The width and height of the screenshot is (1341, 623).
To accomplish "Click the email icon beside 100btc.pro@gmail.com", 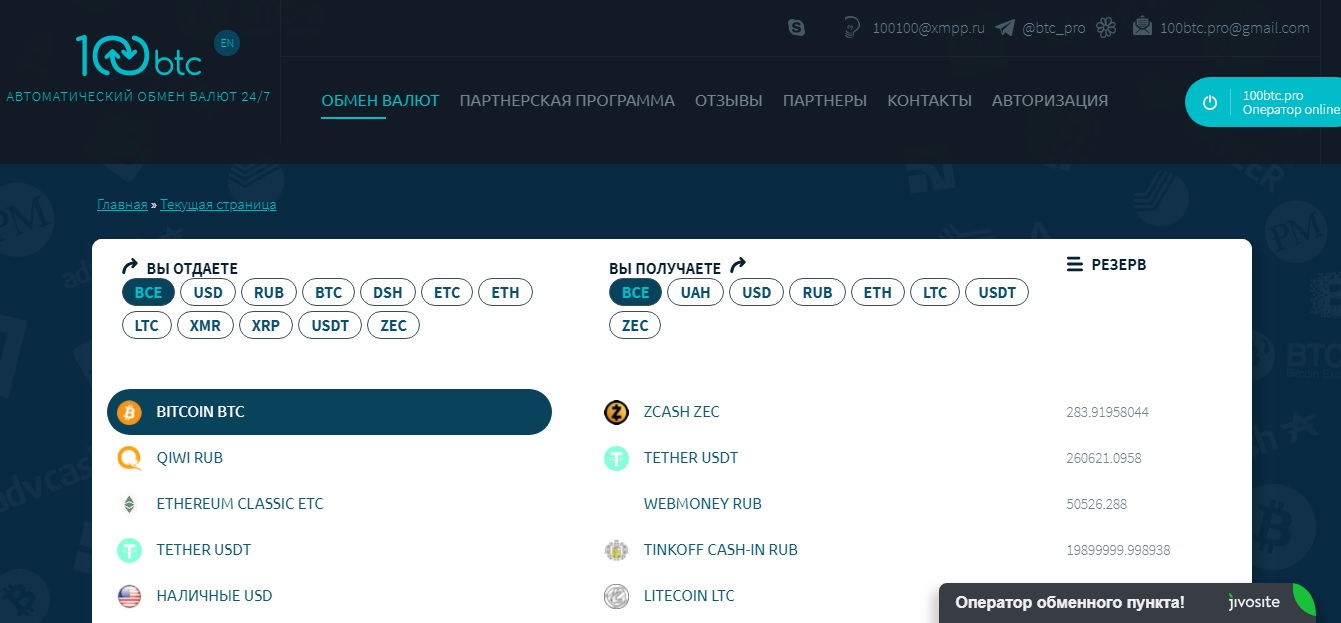I will (x=1142, y=27).
